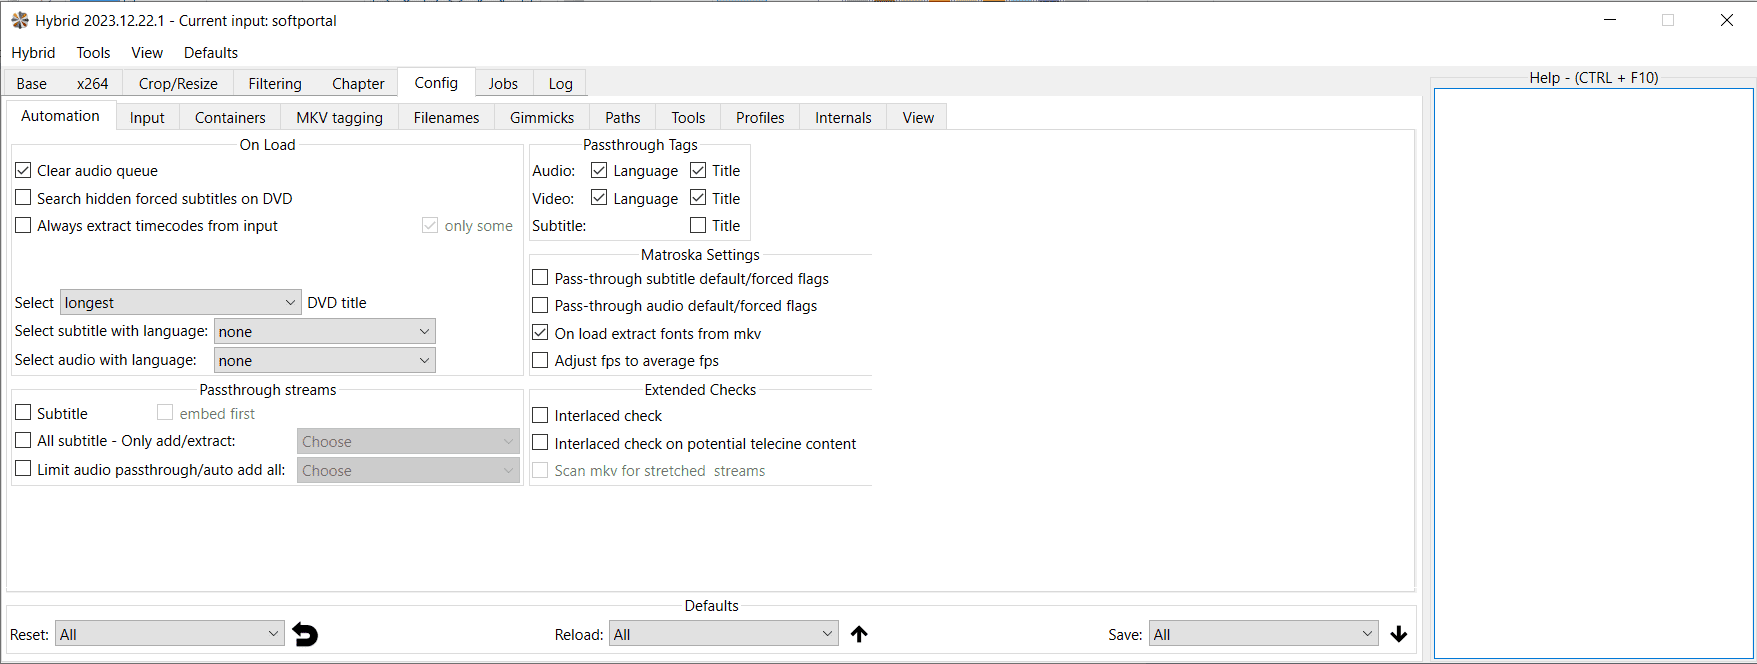This screenshot has height=664, width=1757.
Task: Enable Search hidden forced subtitles on DVD
Action: [x=23, y=198]
